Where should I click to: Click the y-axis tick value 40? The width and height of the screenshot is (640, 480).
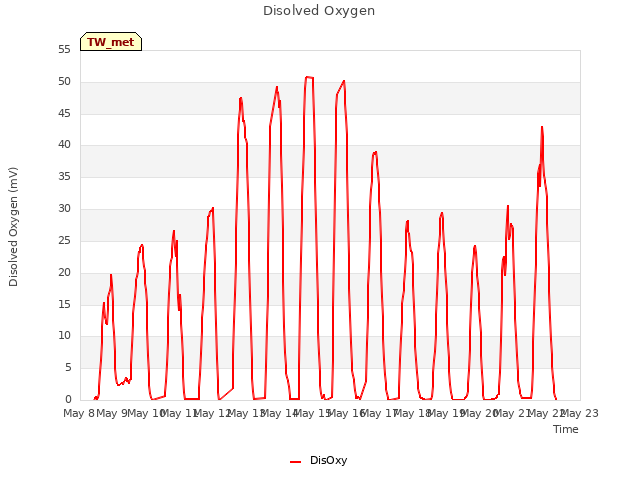point(64,144)
